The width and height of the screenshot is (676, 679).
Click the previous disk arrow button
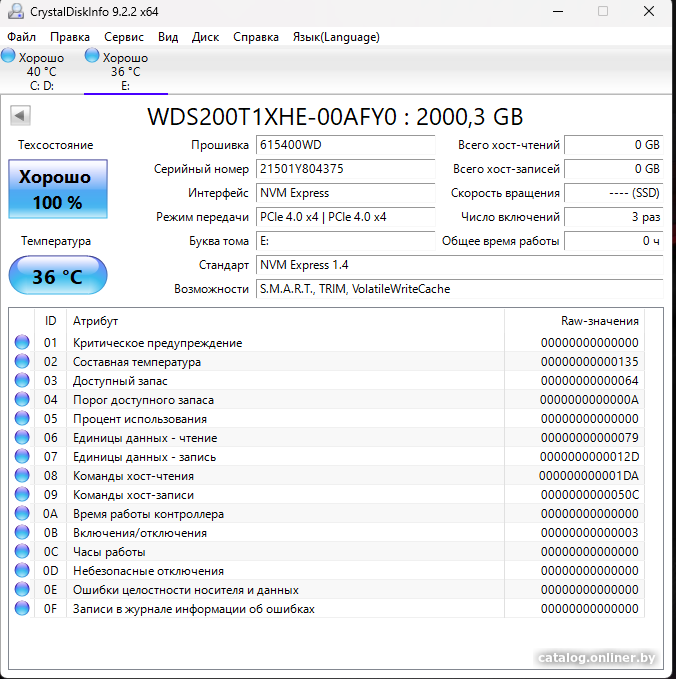coord(20,116)
